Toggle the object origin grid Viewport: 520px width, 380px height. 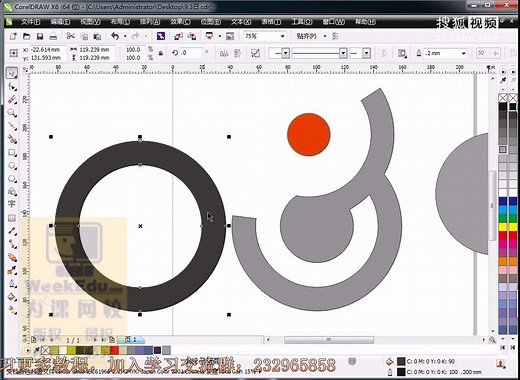tap(13, 53)
